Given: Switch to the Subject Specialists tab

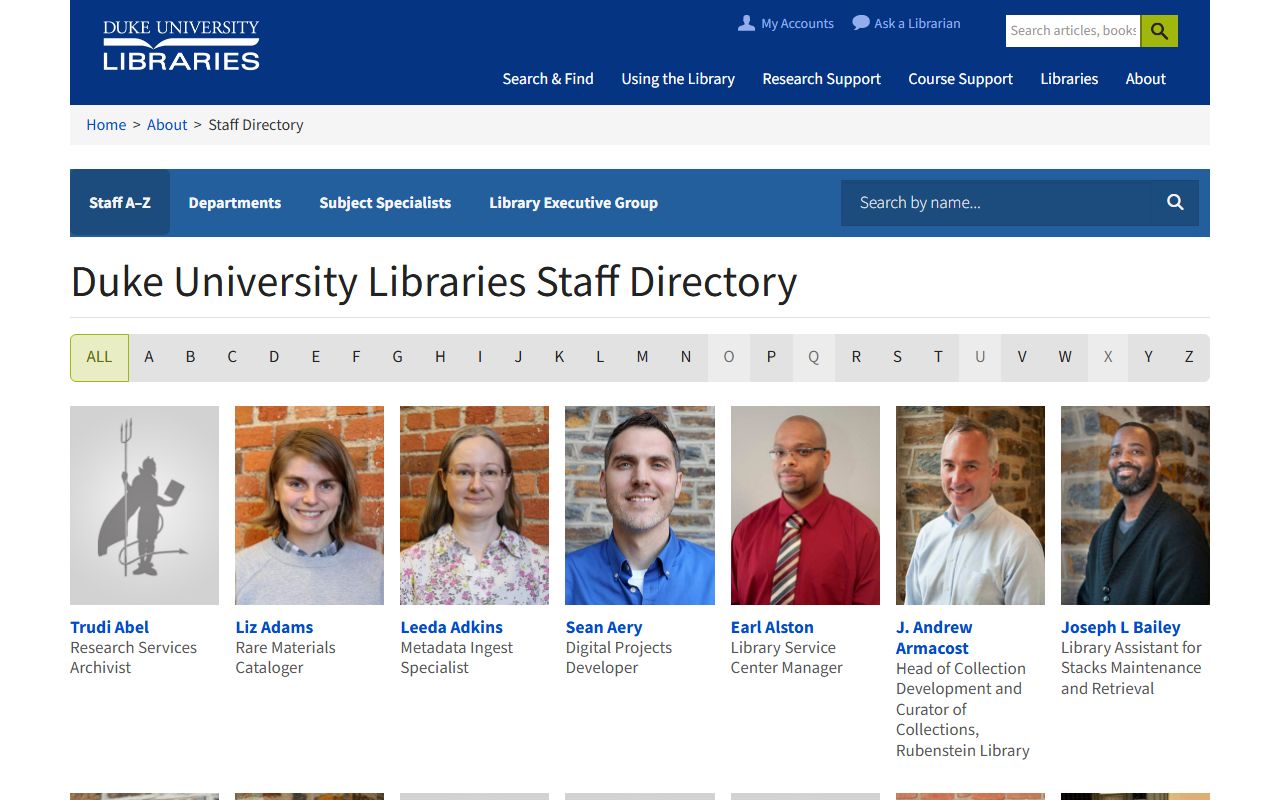Looking at the screenshot, I should (x=385, y=203).
